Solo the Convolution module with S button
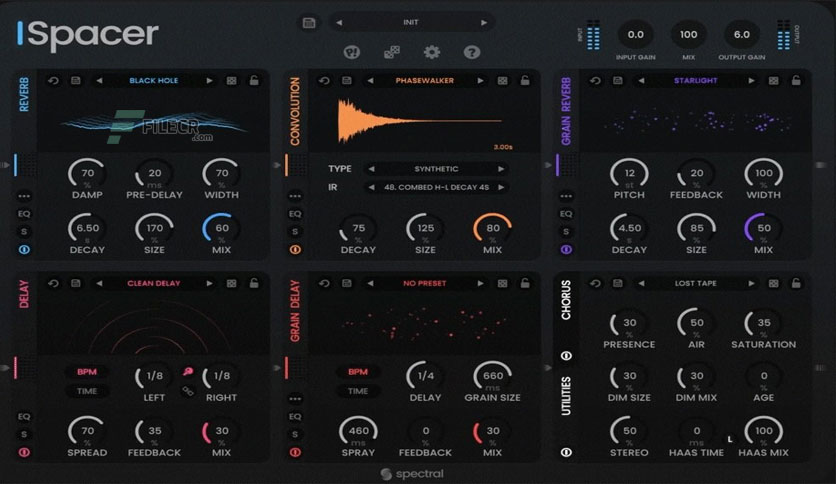This screenshot has width=836, height=484. coord(295,232)
